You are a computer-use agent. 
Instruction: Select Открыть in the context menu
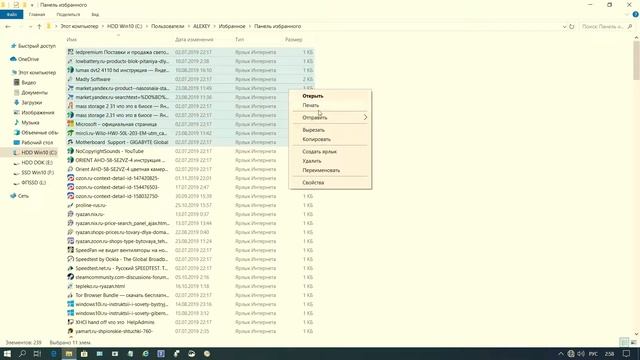tap(313, 96)
